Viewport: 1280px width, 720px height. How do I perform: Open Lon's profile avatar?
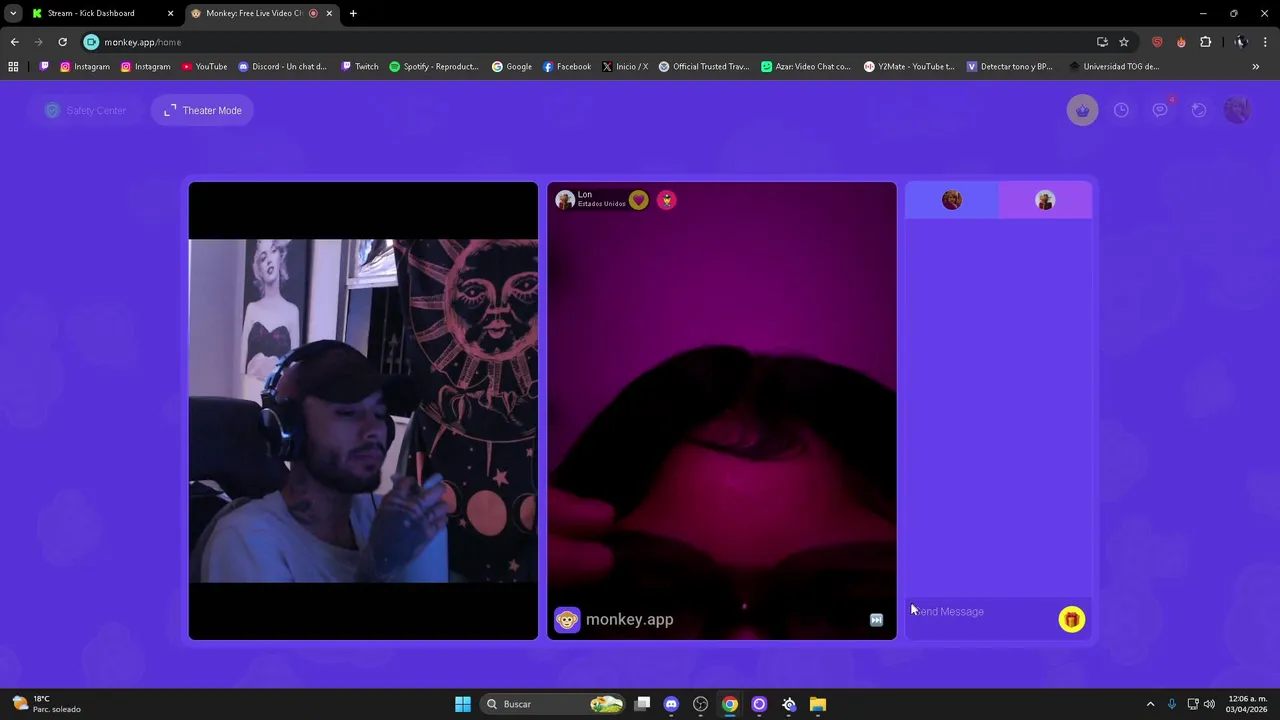point(565,200)
